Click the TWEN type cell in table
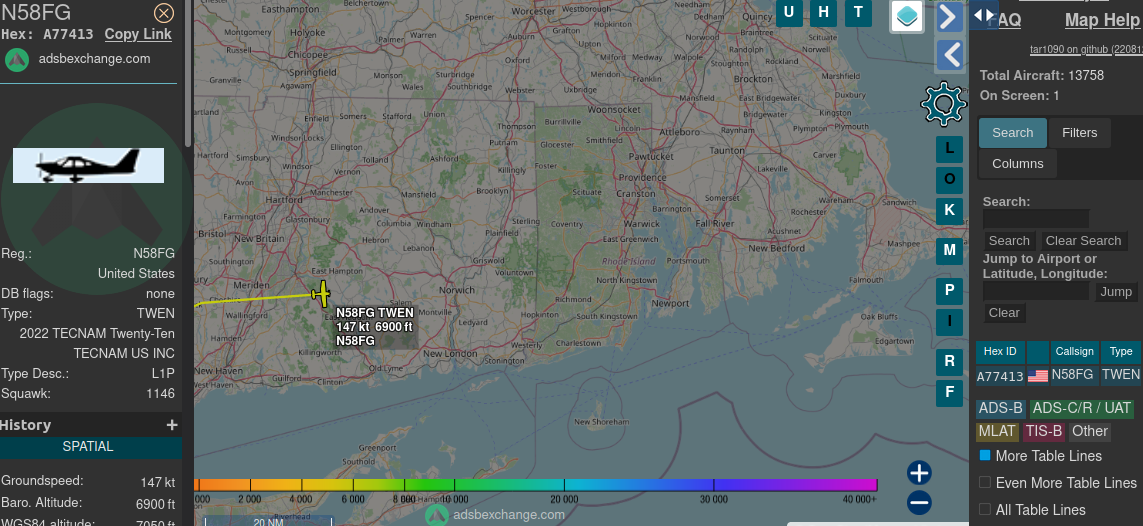This screenshot has height=526, width=1143. [x=1121, y=374]
